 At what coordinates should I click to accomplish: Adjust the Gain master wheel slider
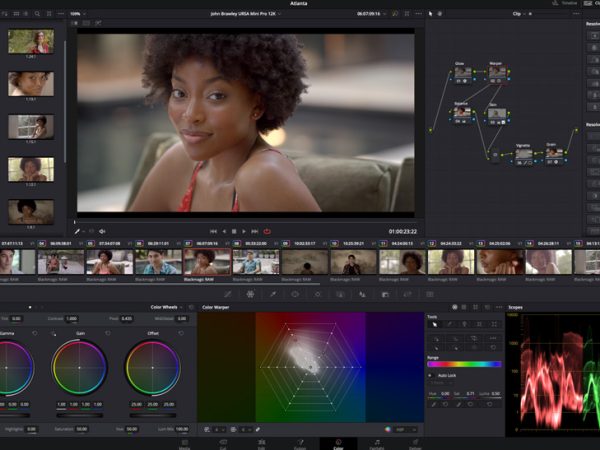[x=80, y=415]
